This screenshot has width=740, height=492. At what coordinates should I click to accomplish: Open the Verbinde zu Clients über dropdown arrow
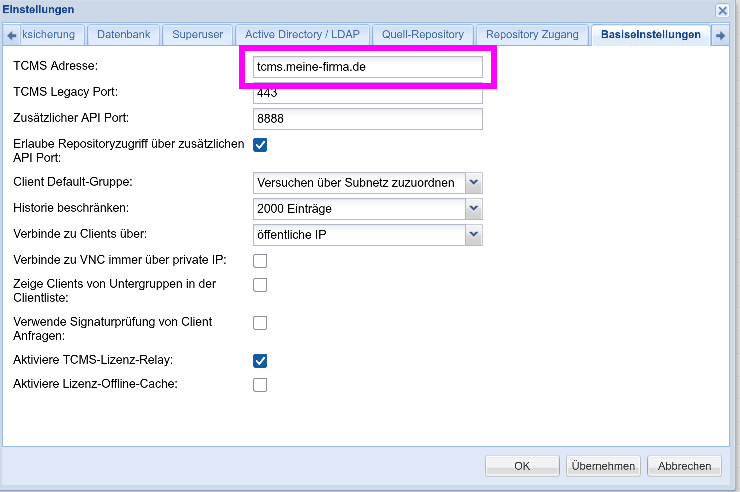pyautogui.click(x=474, y=234)
